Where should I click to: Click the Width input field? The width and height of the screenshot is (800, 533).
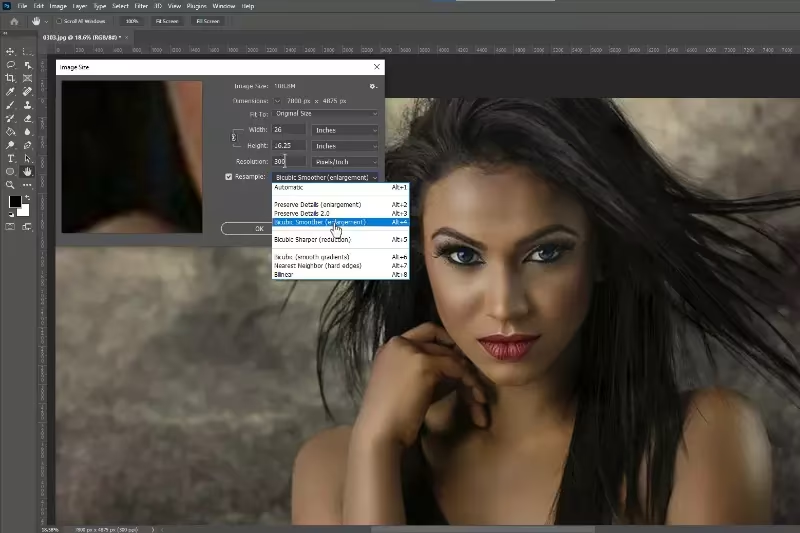[x=289, y=130]
